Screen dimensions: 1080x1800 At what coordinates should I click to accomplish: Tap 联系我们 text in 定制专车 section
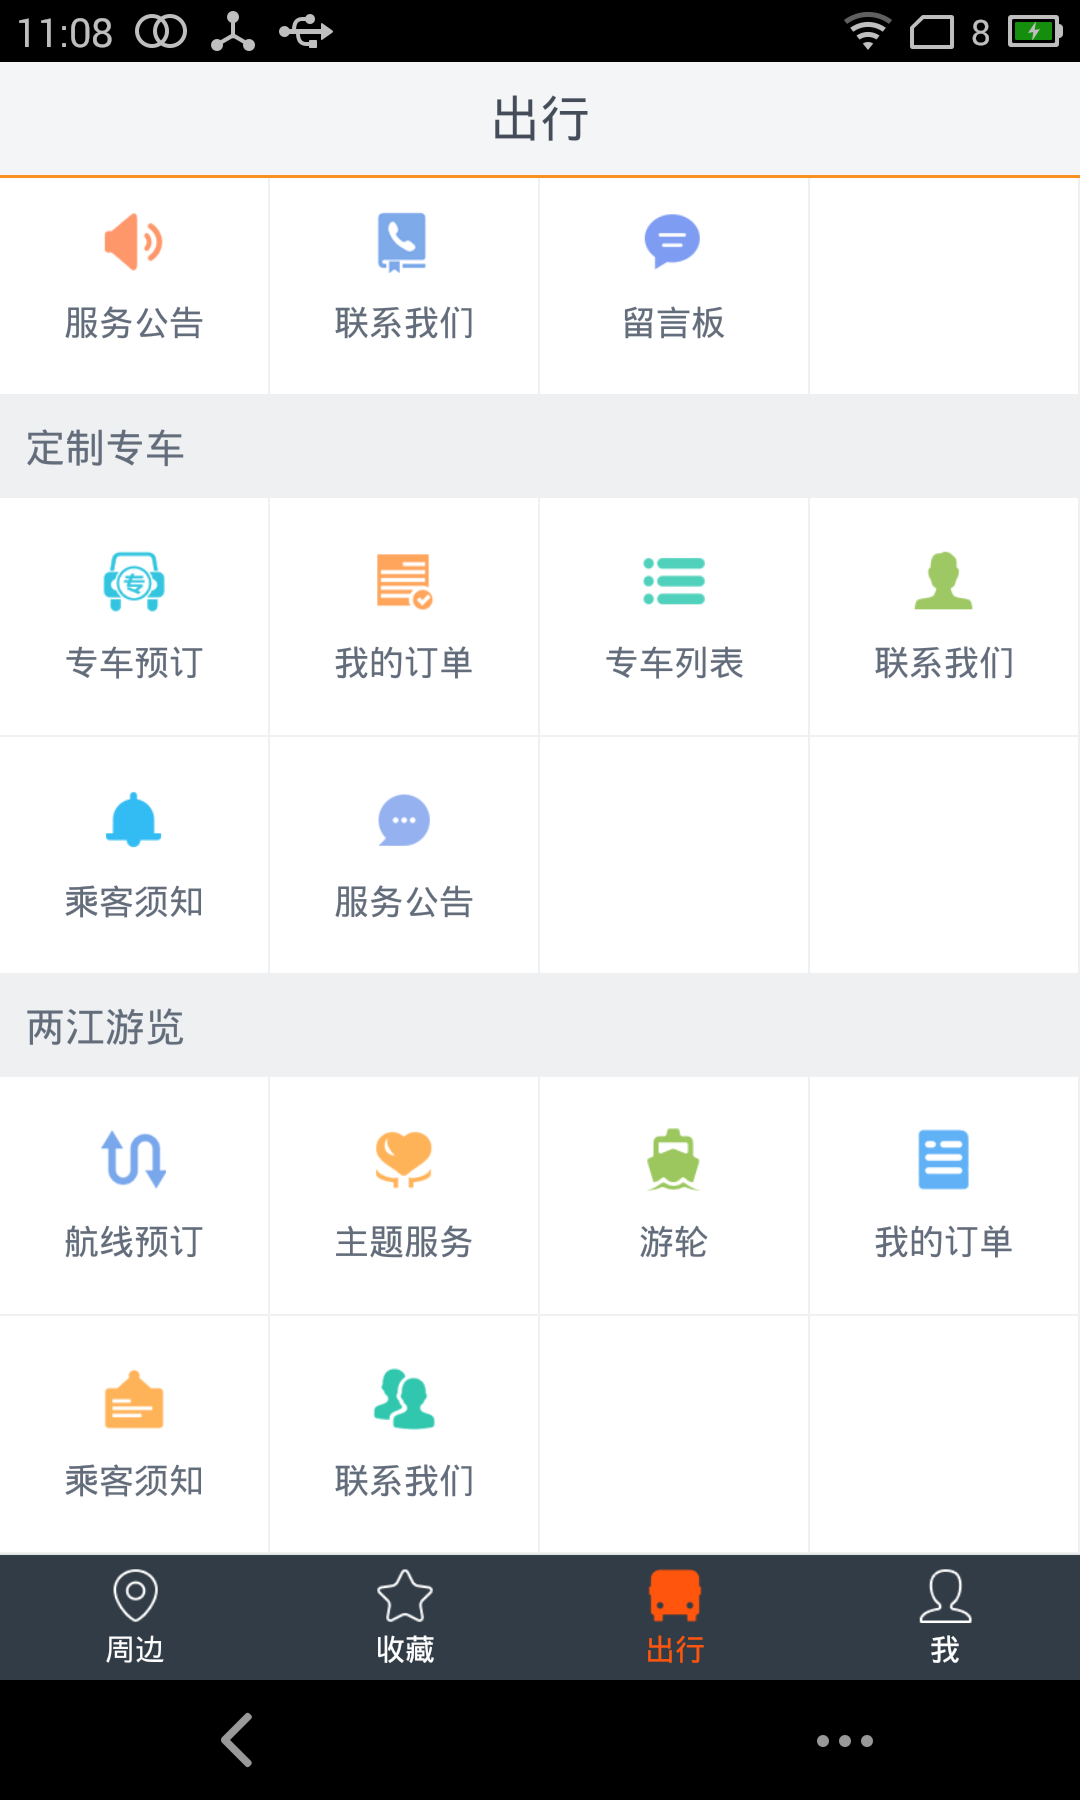point(944,662)
